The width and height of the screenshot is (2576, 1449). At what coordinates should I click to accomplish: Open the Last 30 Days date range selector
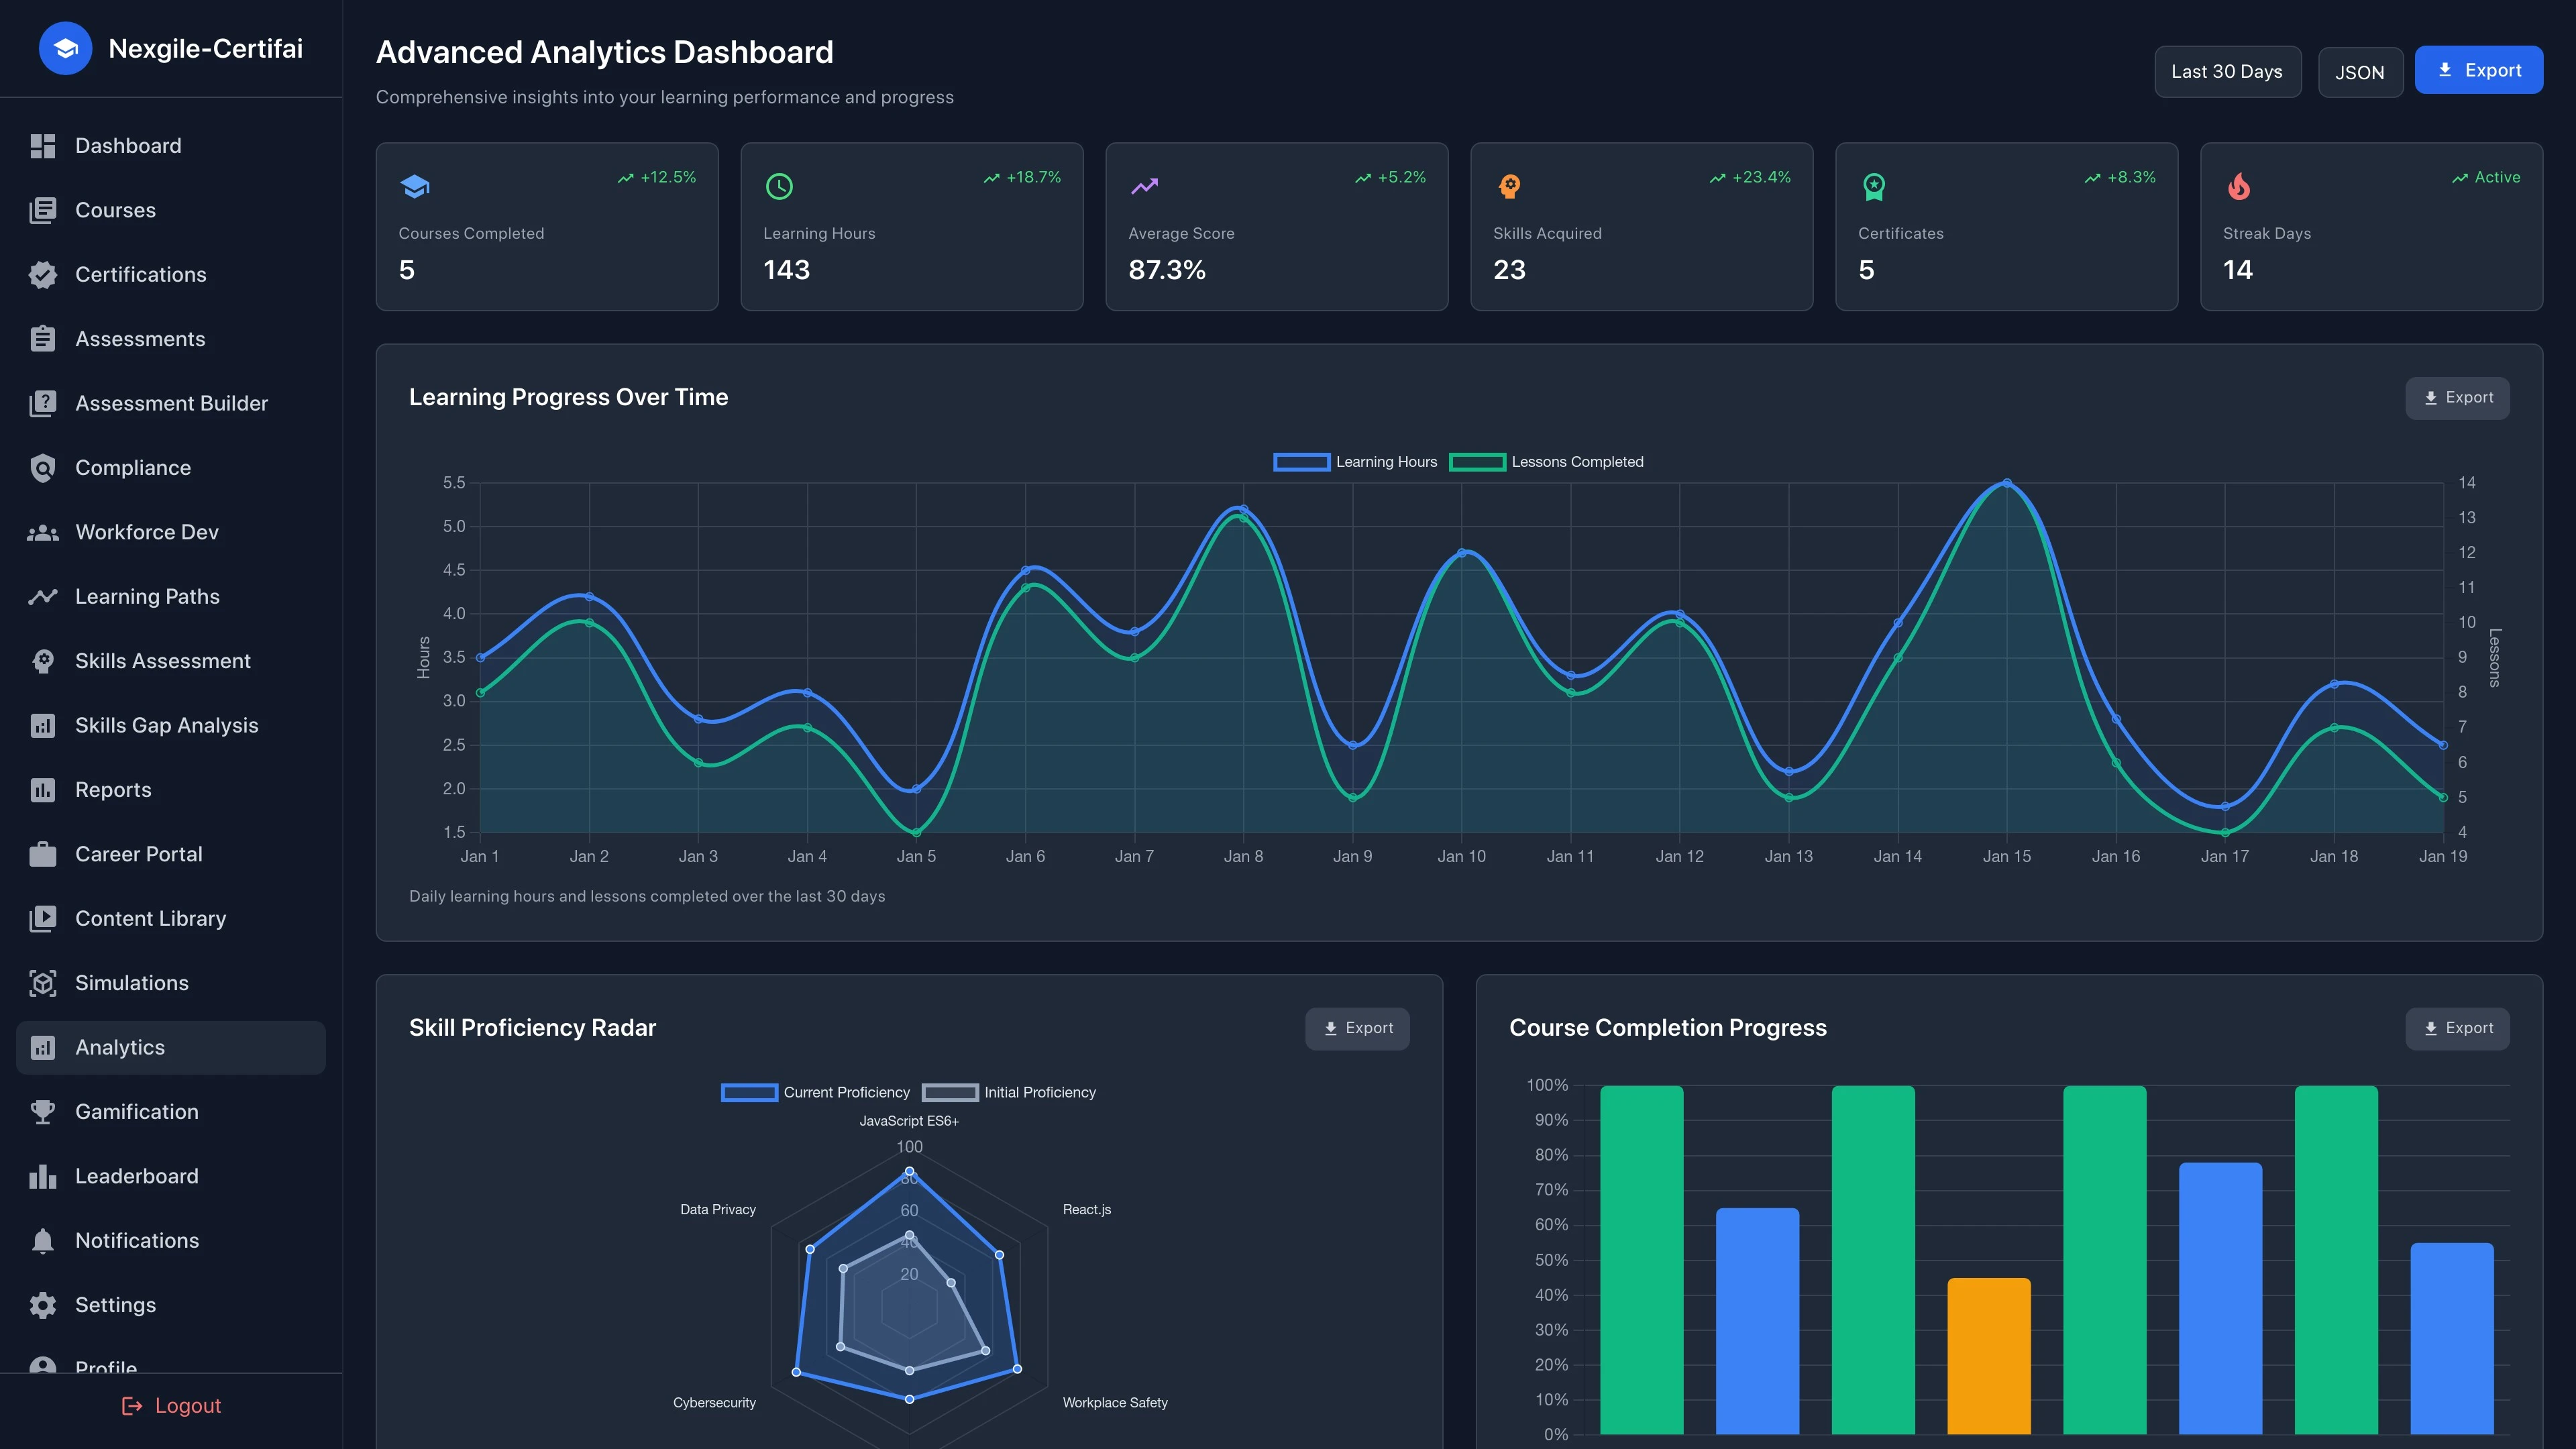tap(2227, 71)
